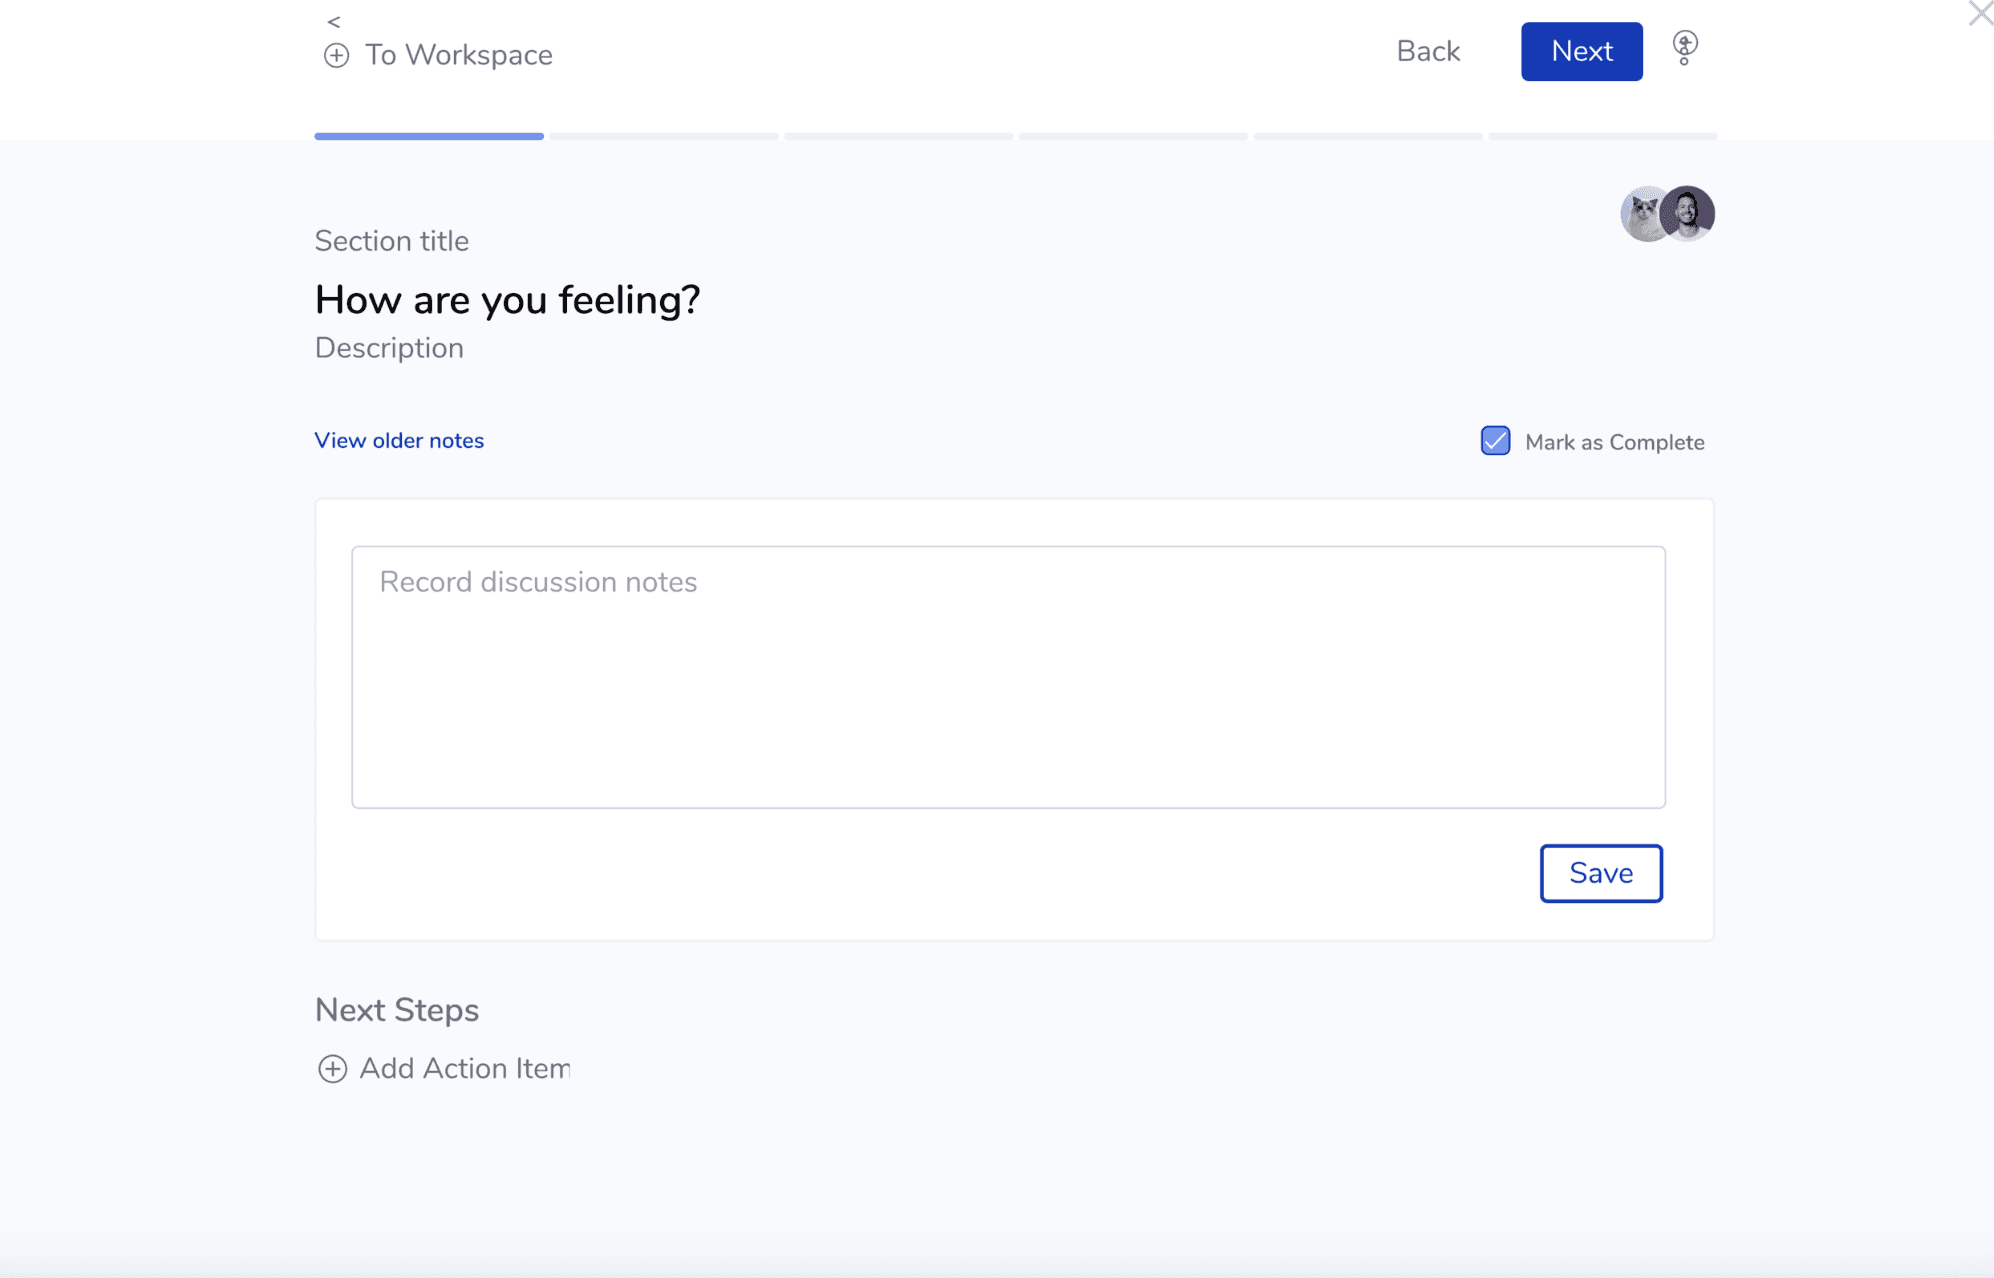
Task: Go to the Next section
Action: (1581, 51)
